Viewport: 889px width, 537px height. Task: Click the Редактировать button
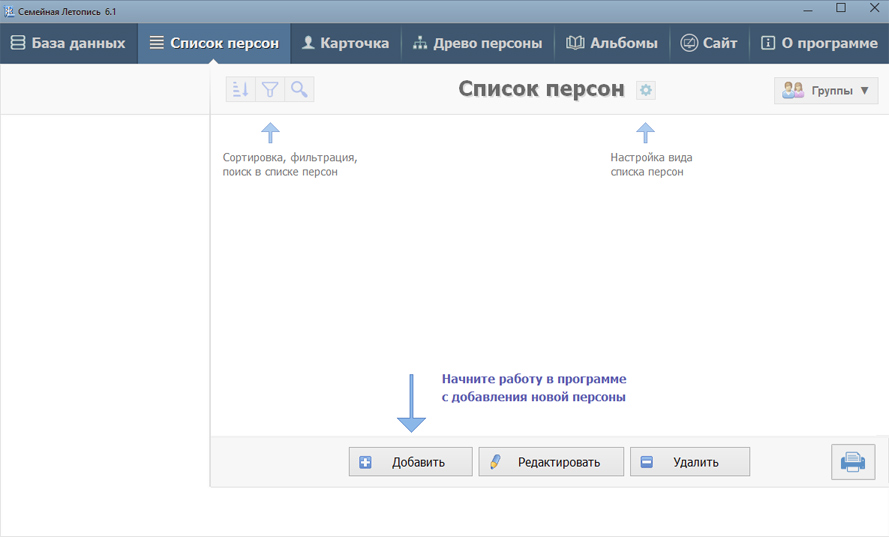point(551,462)
